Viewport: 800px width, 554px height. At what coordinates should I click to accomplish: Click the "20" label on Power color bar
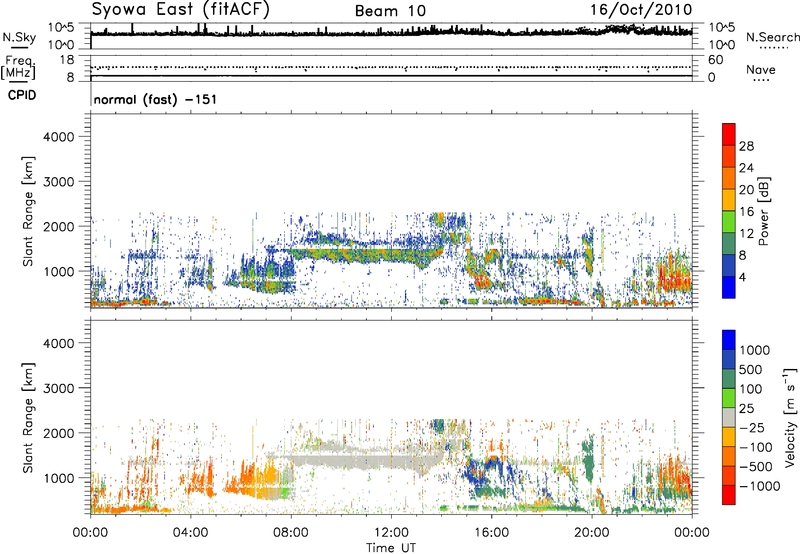point(746,190)
